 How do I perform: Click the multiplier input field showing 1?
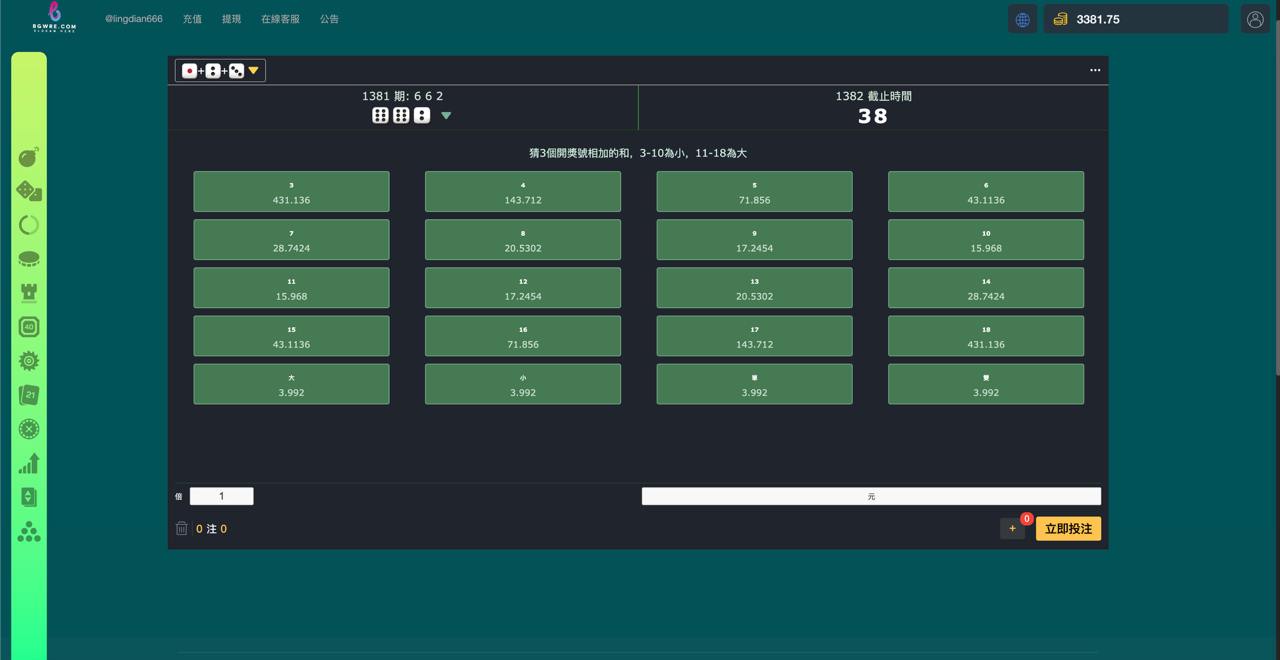point(222,496)
